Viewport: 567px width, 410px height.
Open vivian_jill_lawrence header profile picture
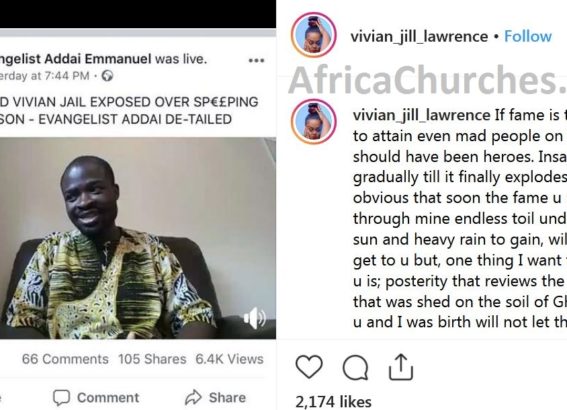point(314,35)
